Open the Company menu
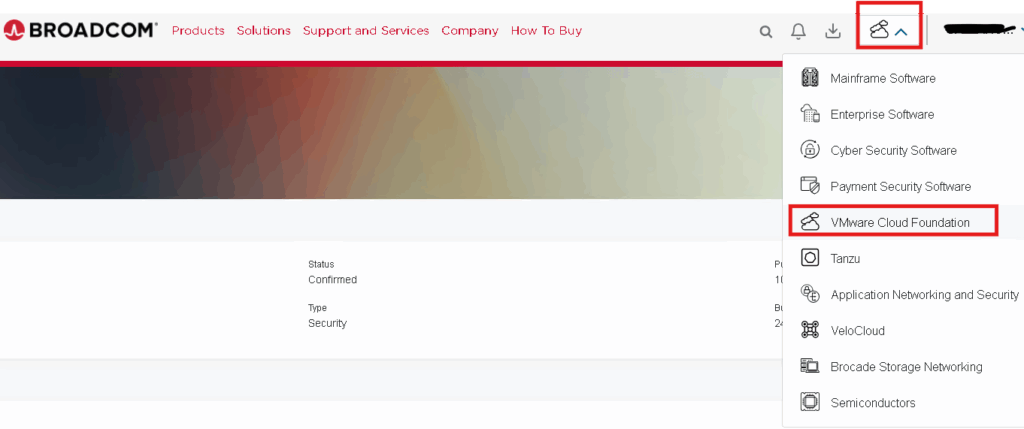The image size is (1024, 429). click(x=470, y=31)
